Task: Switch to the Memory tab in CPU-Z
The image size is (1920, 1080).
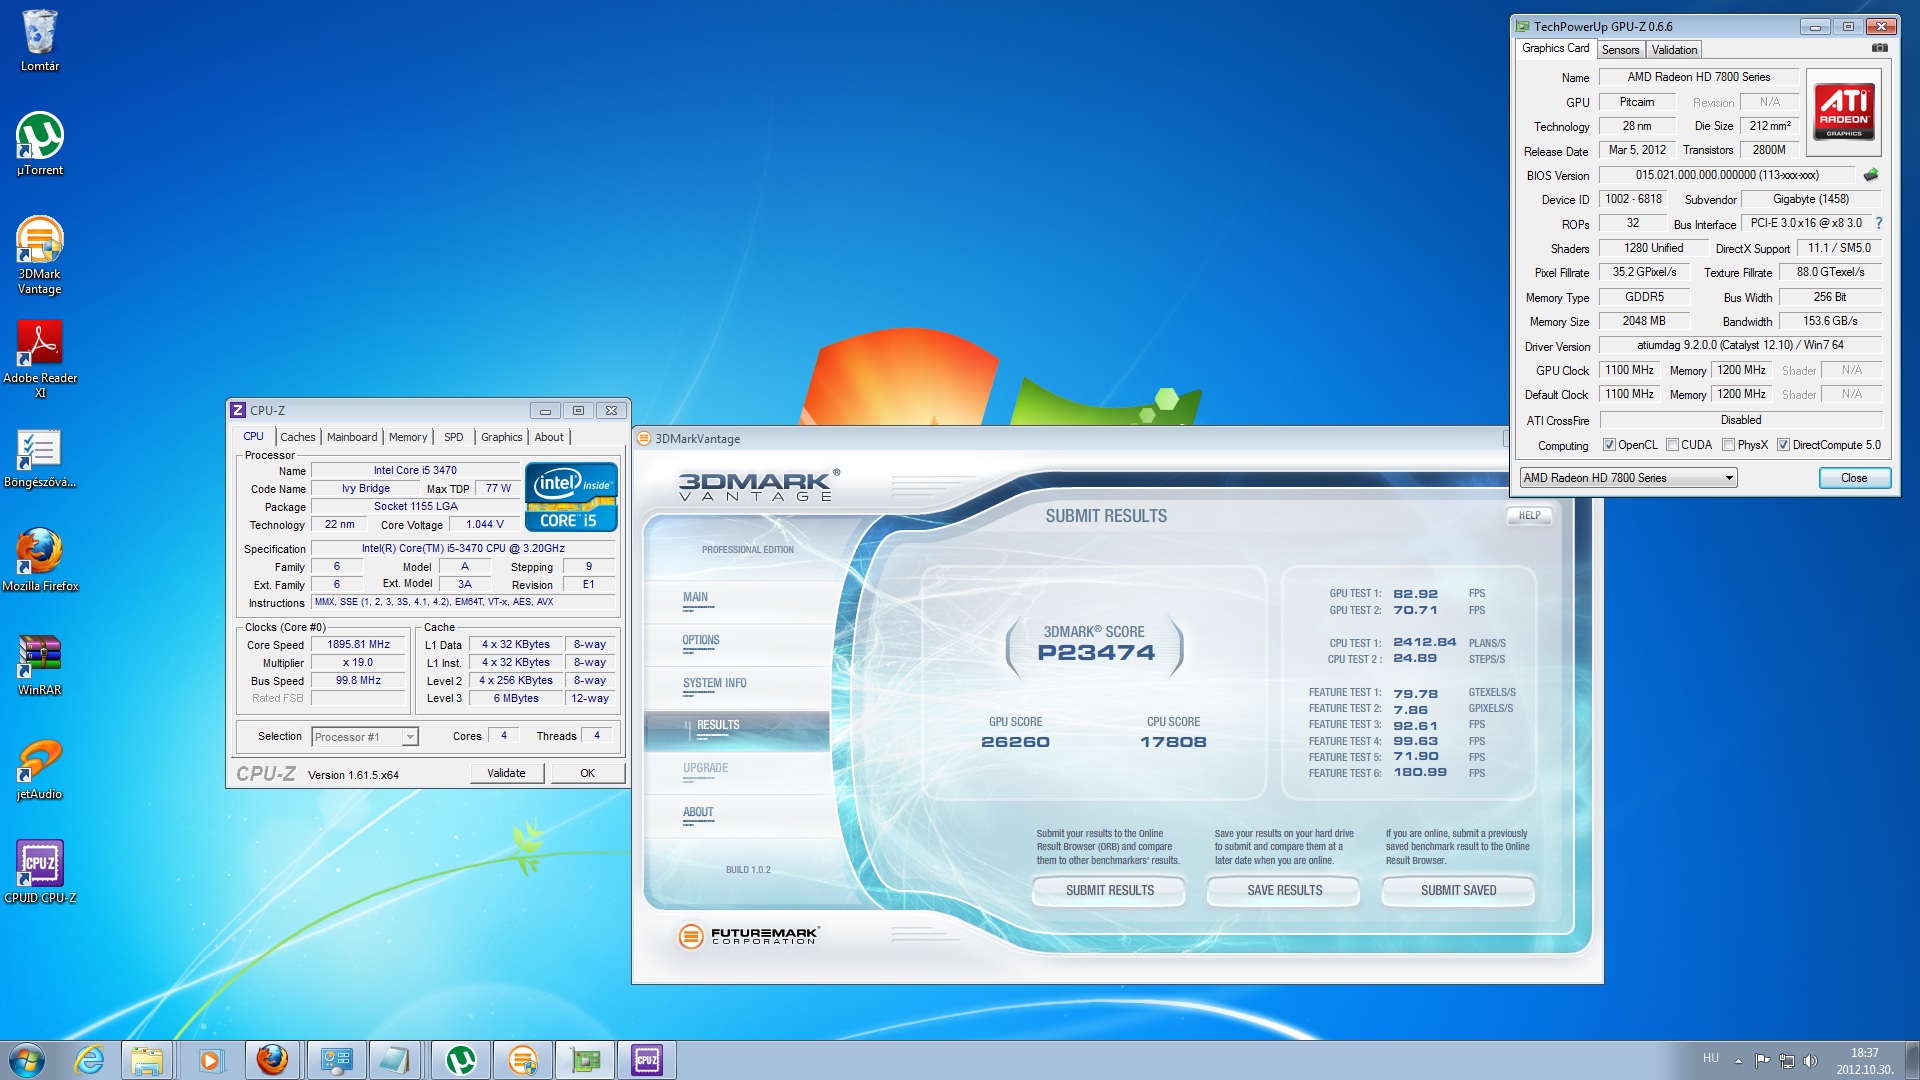Action: (x=408, y=437)
